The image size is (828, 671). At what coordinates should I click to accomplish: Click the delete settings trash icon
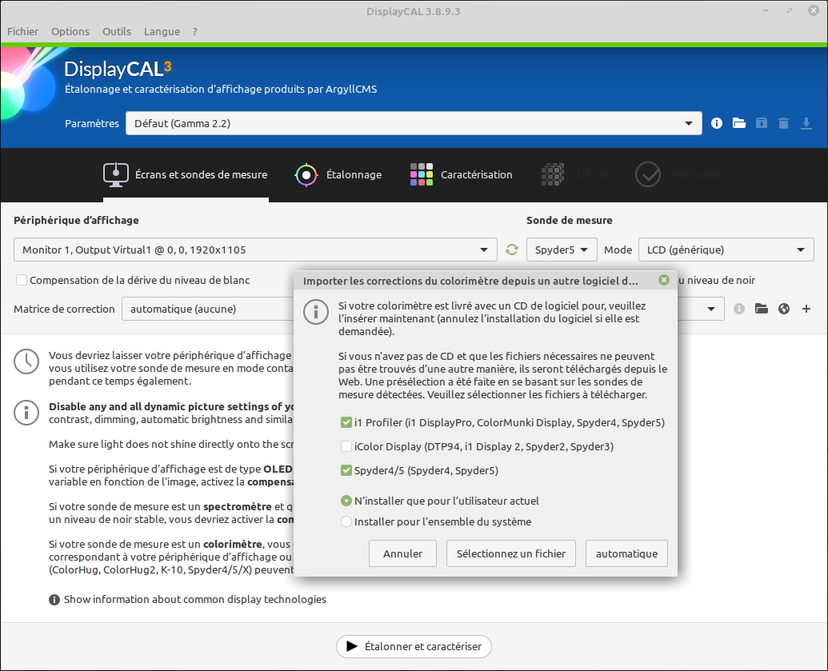[x=783, y=123]
